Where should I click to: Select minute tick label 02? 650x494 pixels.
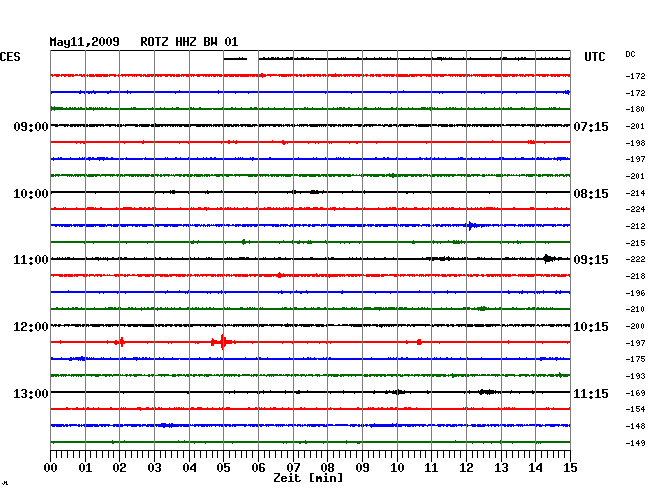tap(119, 468)
